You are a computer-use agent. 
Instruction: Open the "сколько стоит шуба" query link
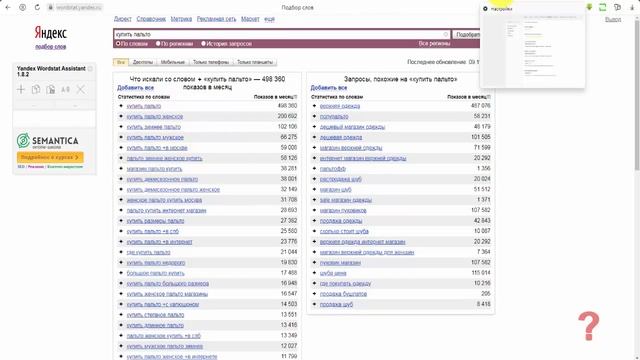(x=344, y=231)
